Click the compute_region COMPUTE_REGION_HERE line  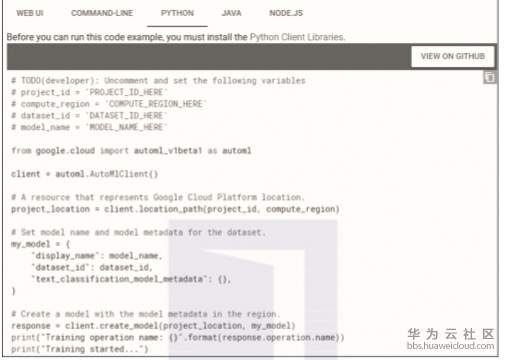(109, 104)
